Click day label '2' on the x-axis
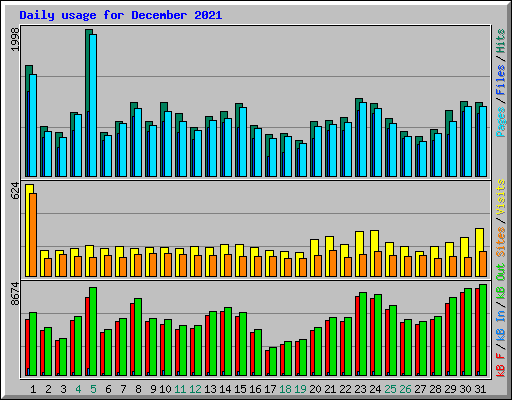This screenshot has width=512, height=400. (x=48, y=389)
